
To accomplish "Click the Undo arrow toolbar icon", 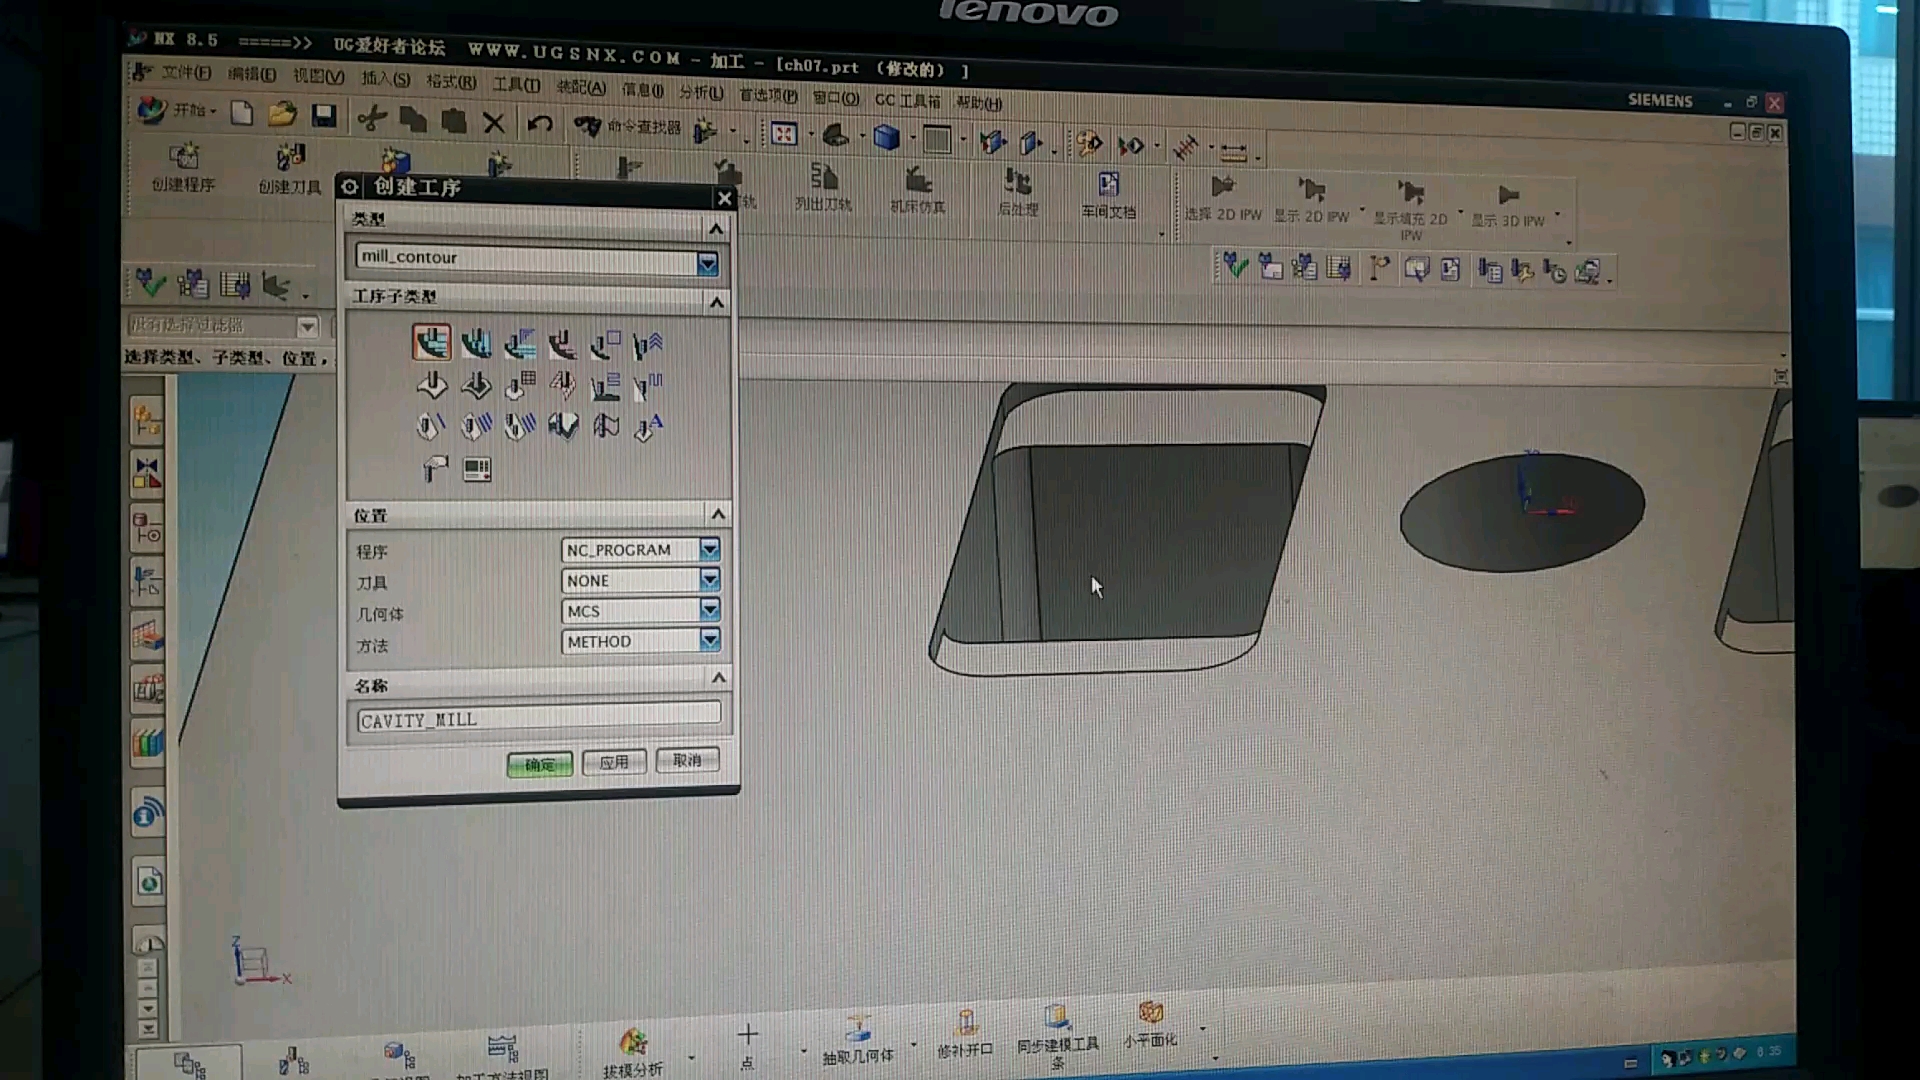I will [540, 124].
